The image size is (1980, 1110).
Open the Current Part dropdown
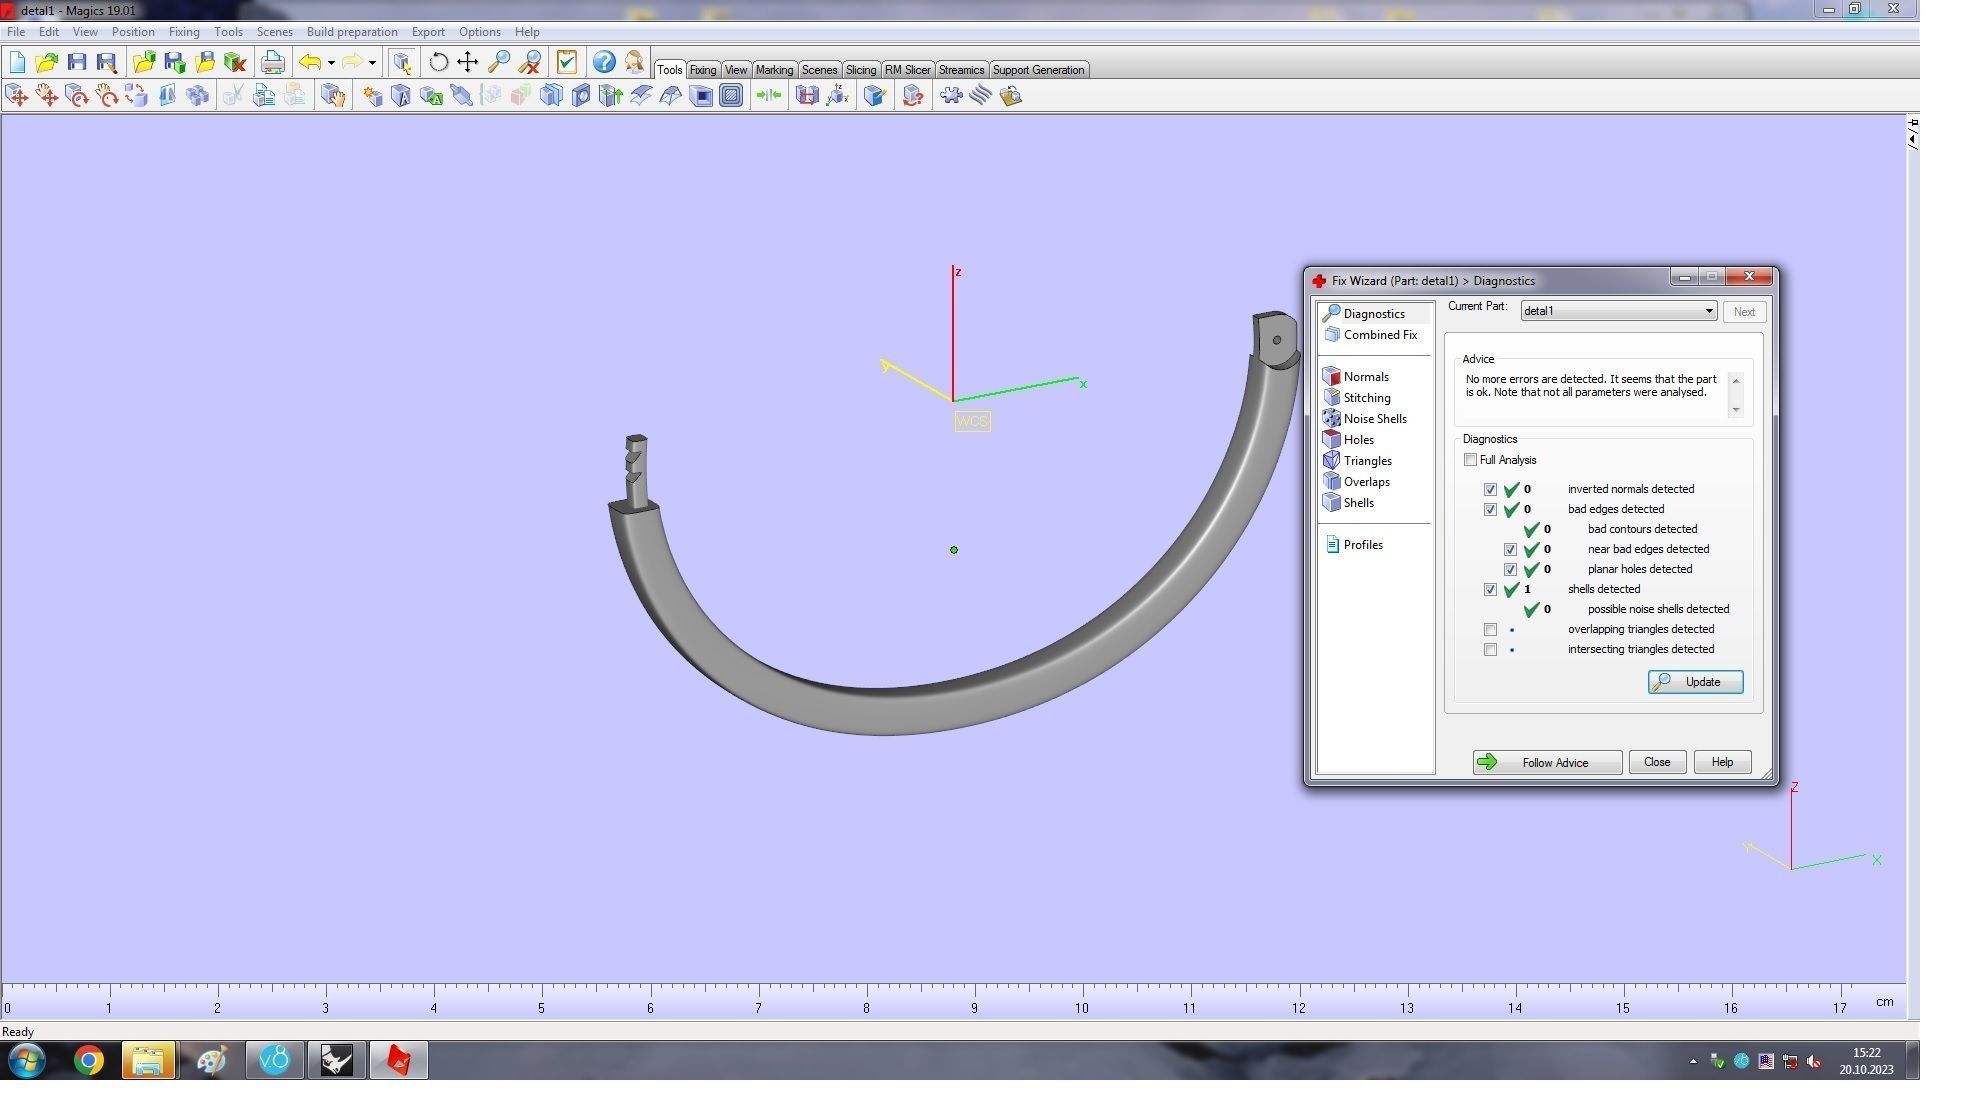coord(1708,311)
